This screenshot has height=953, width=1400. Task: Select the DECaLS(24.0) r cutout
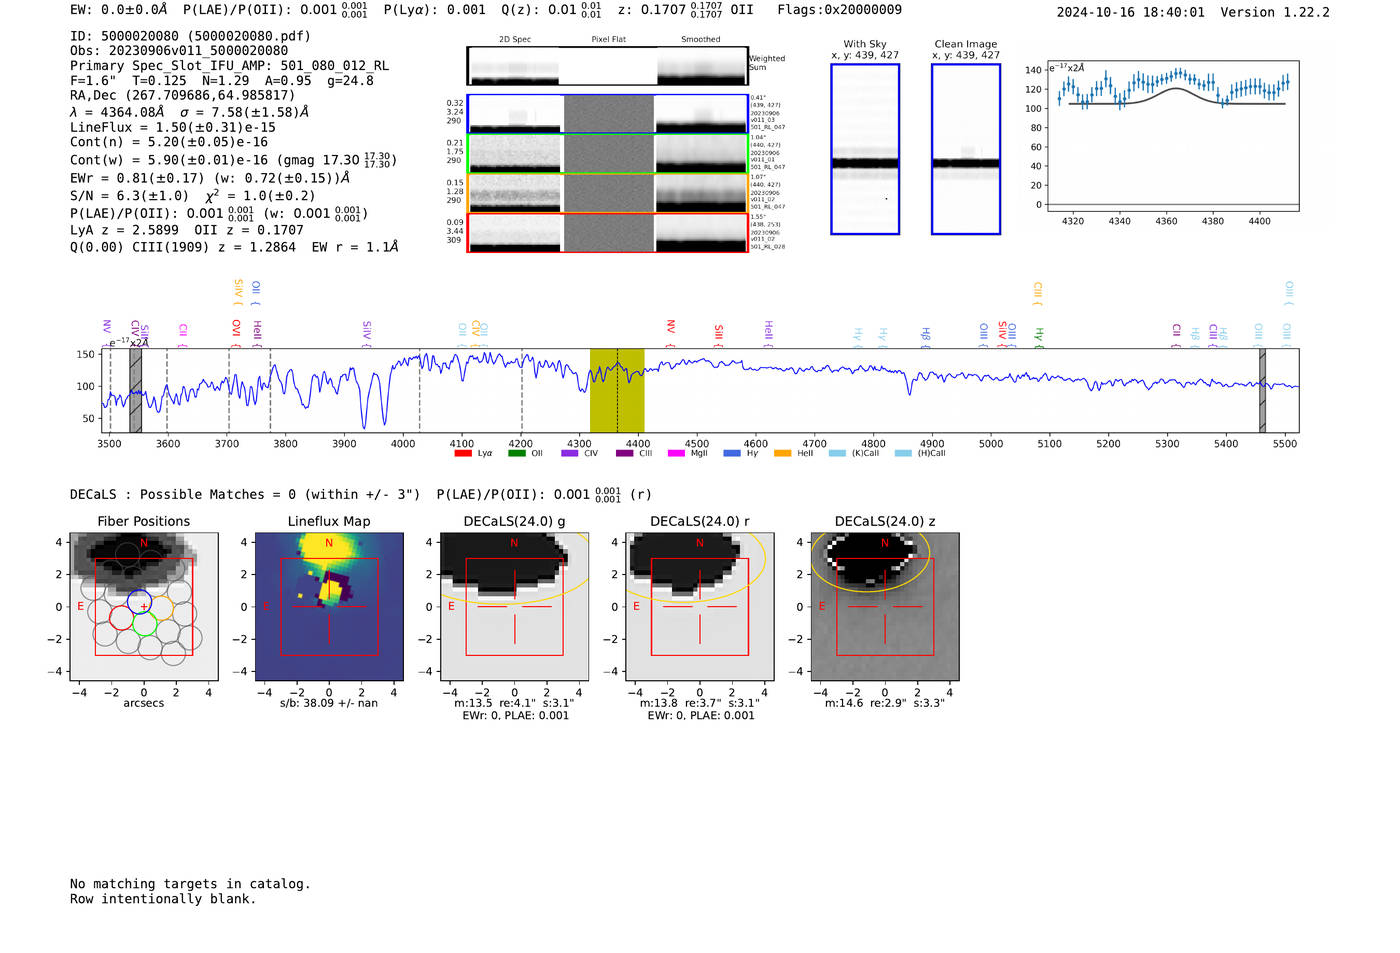point(699,607)
